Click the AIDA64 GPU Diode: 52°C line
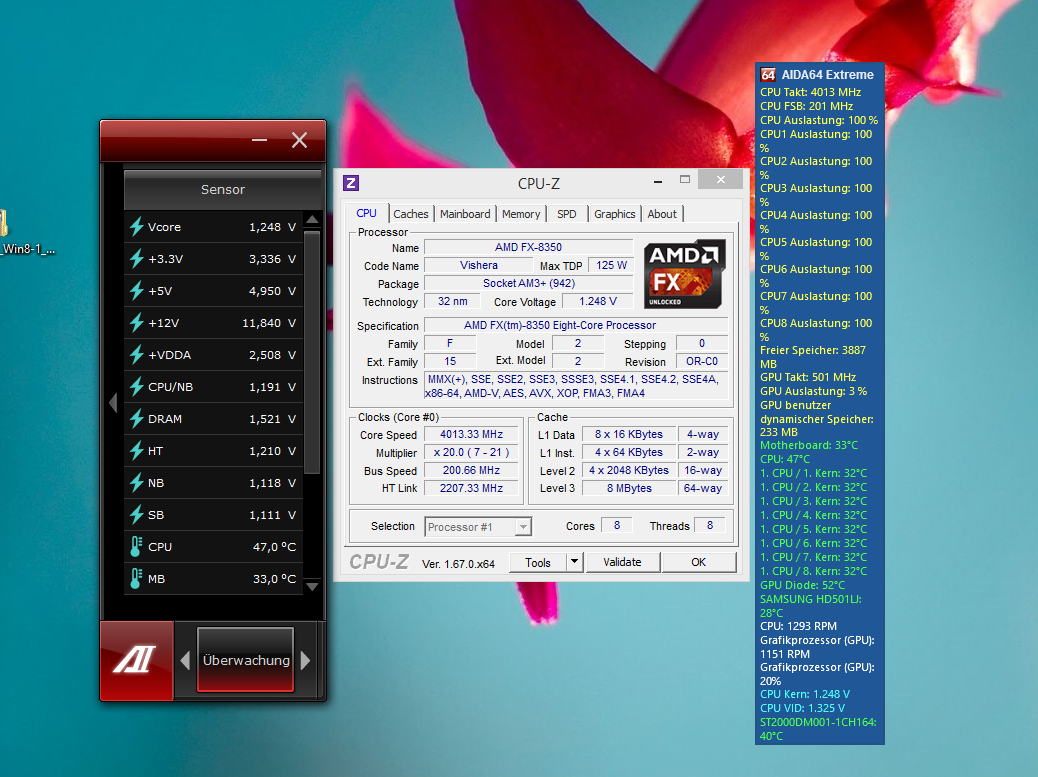Image resolution: width=1038 pixels, height=777 pixels. (x=802, y=585)
